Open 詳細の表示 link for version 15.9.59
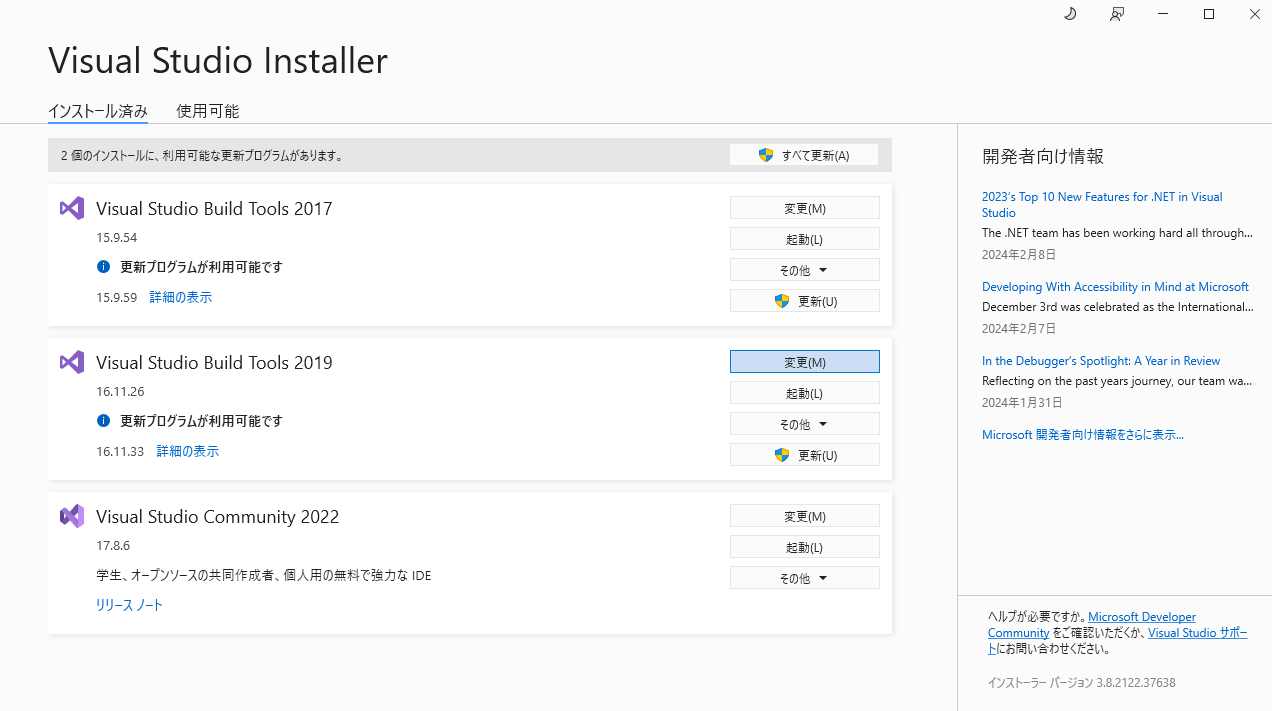 pyautogui.click(x=180, y=297)
